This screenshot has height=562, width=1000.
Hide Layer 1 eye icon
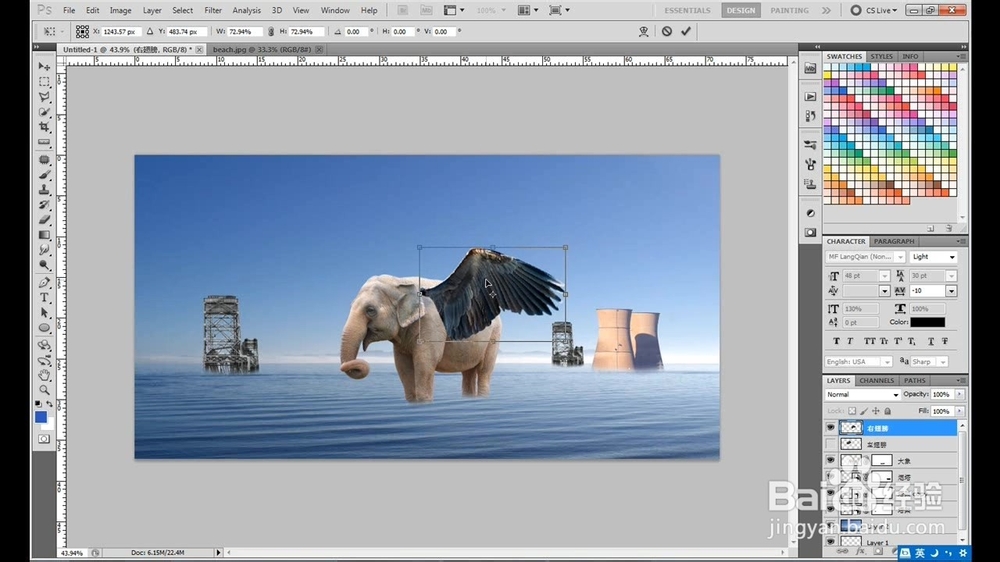click(x=830, y=542)
